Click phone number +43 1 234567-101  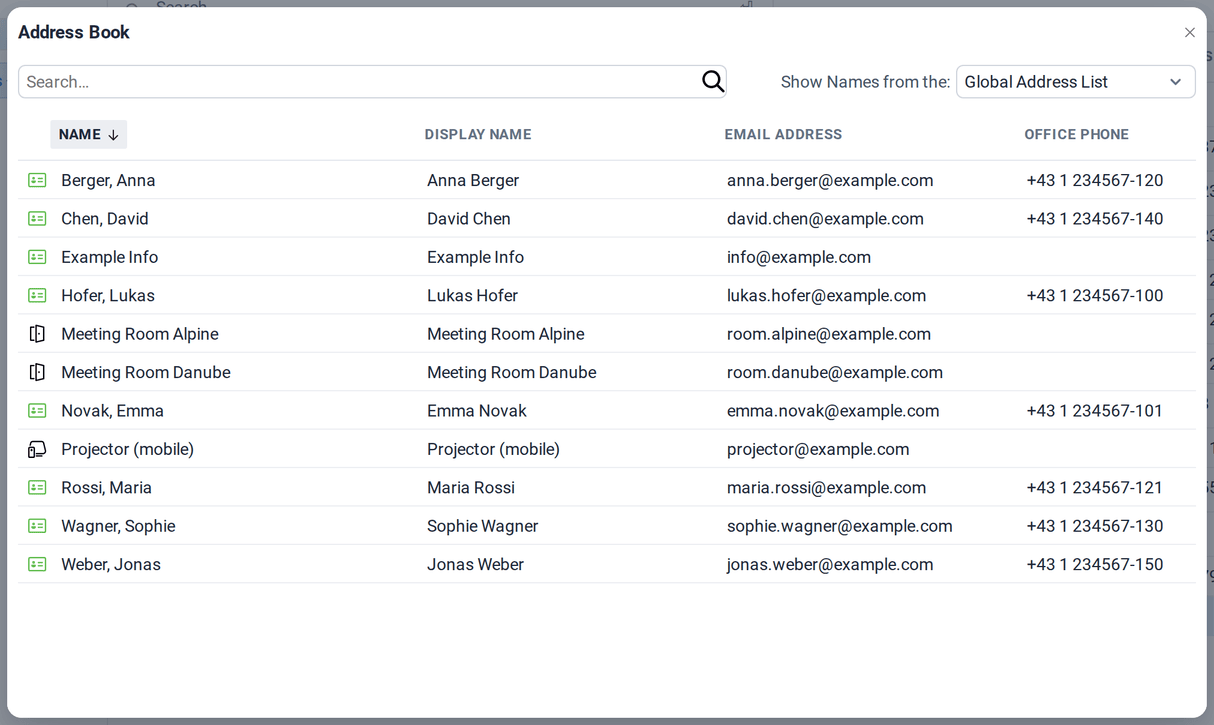point(1095,411)
